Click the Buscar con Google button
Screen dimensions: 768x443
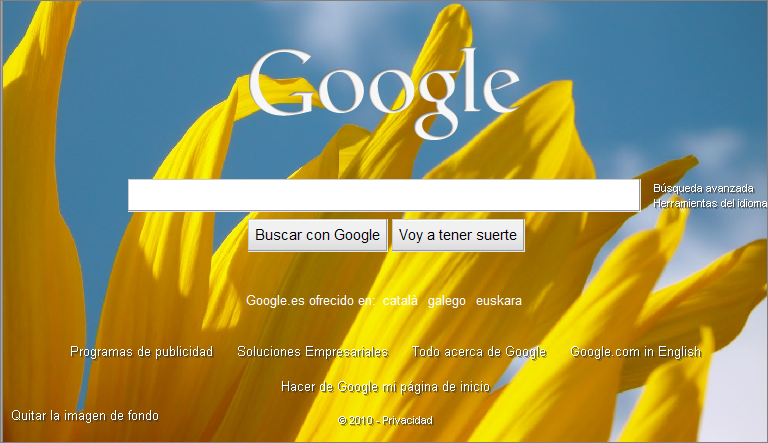coord(317,235)
